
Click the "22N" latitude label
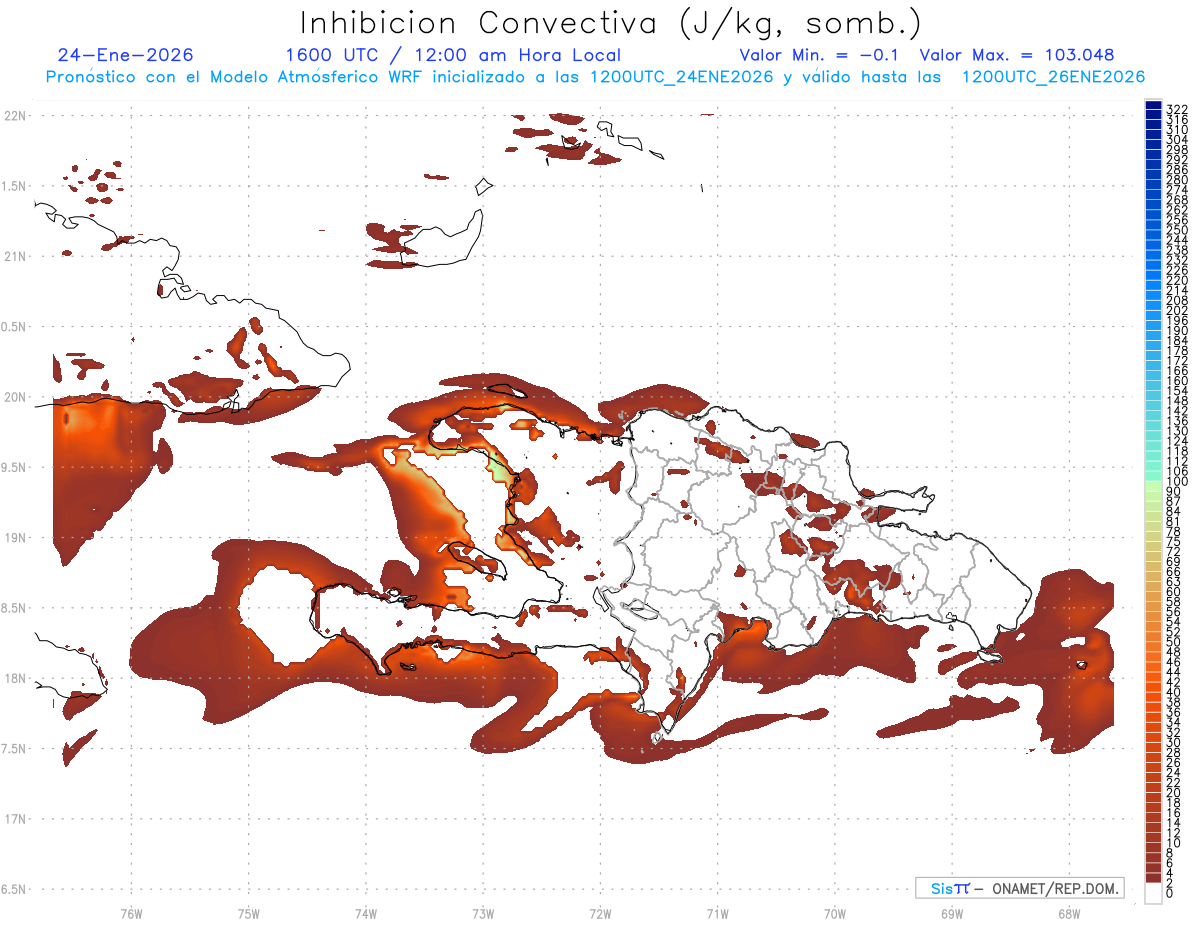tap(16, 116)
